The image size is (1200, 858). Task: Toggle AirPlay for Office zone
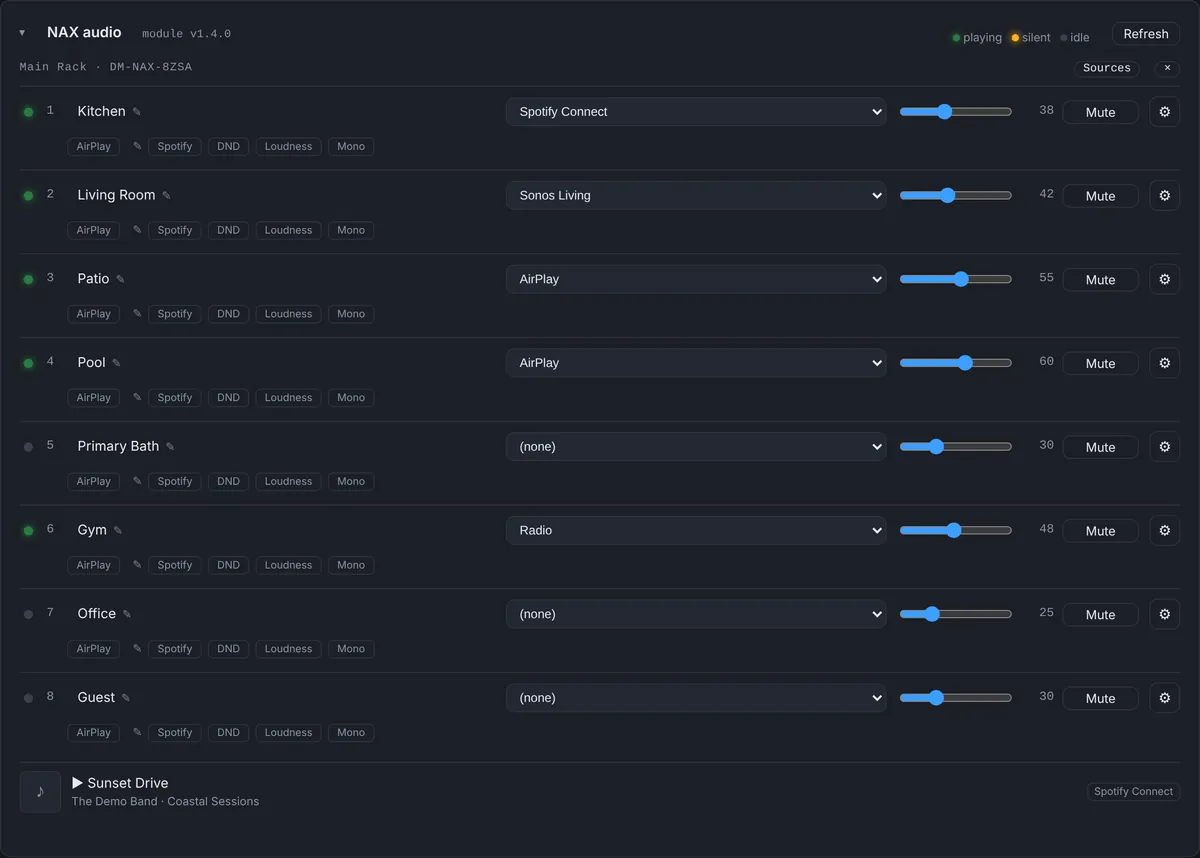point(94,649)
